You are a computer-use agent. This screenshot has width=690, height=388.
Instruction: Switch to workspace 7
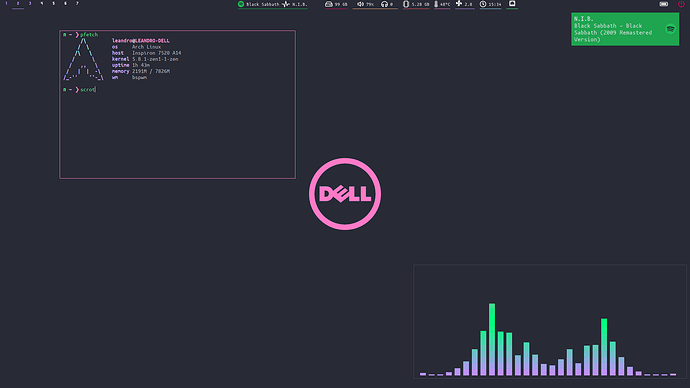(77, 4)
